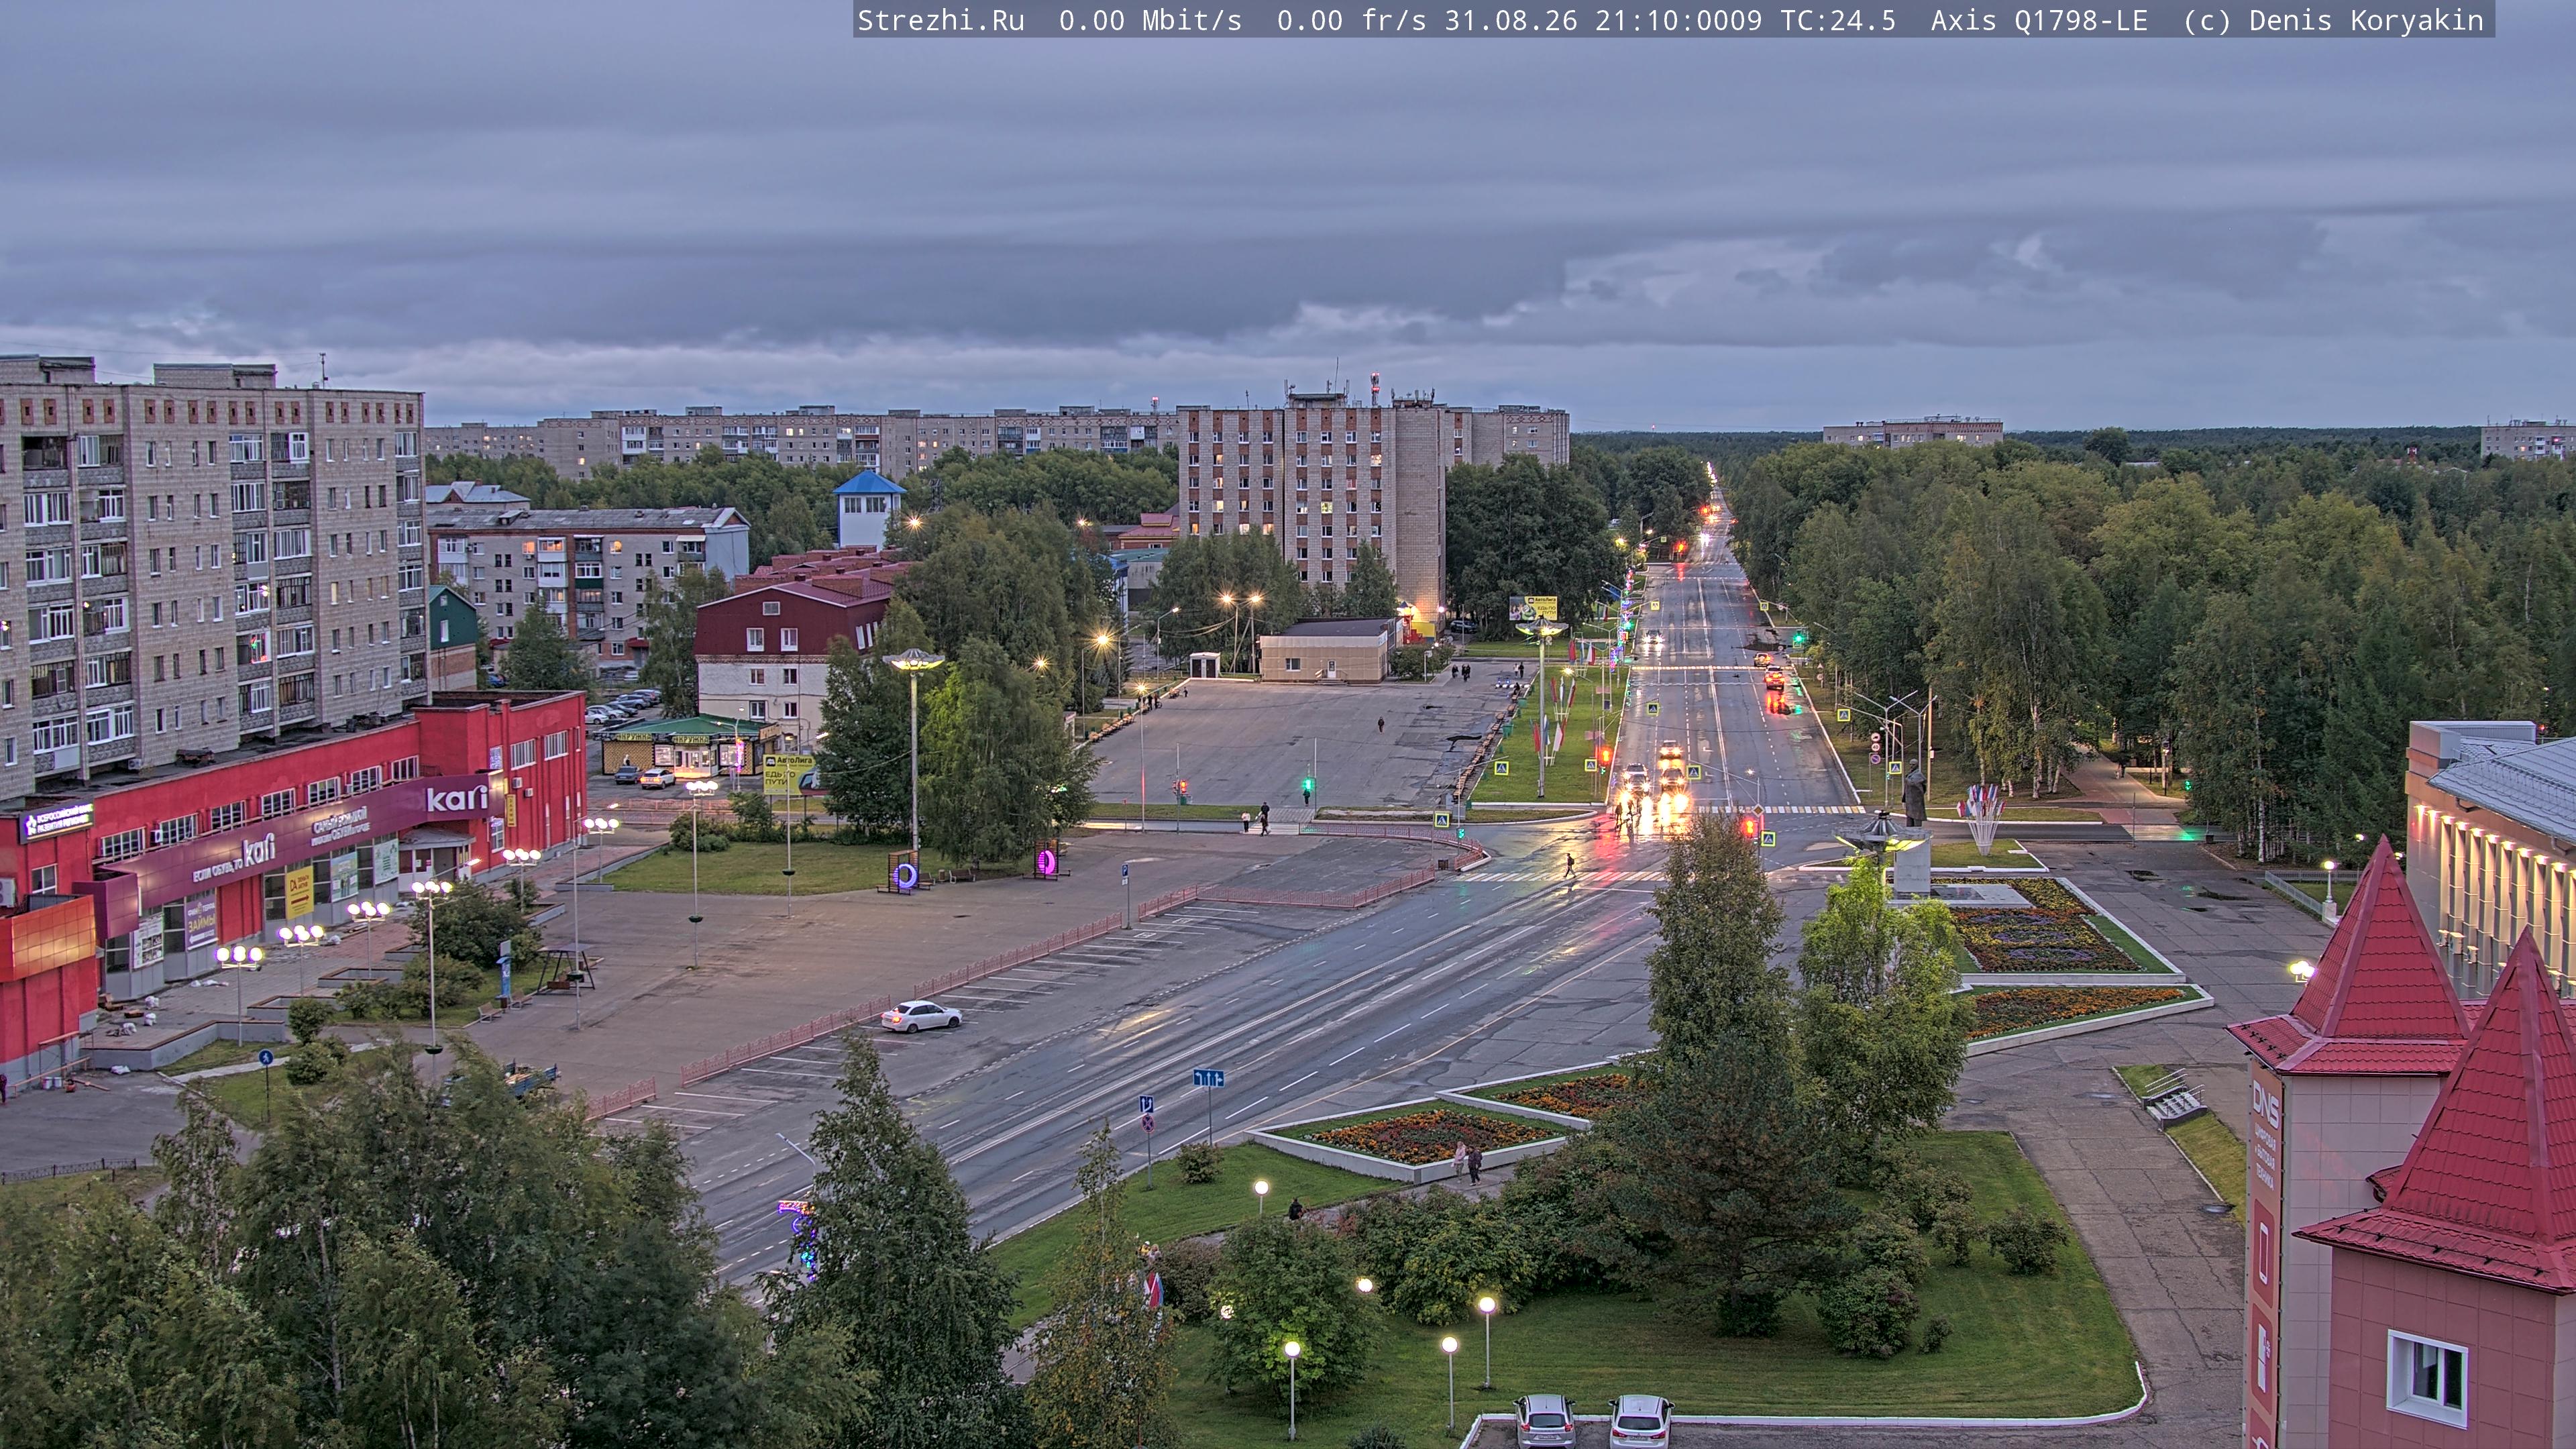Click the glowing purple ring sculpture

tap(905, 876)
